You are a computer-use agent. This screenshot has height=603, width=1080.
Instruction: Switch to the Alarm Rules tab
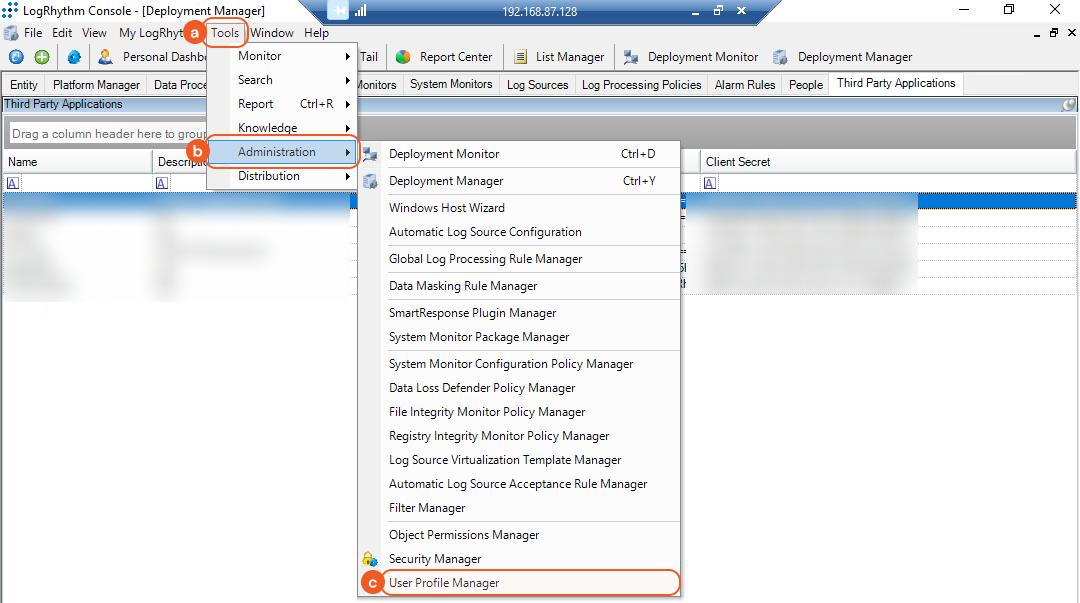[x=744, y=85]
